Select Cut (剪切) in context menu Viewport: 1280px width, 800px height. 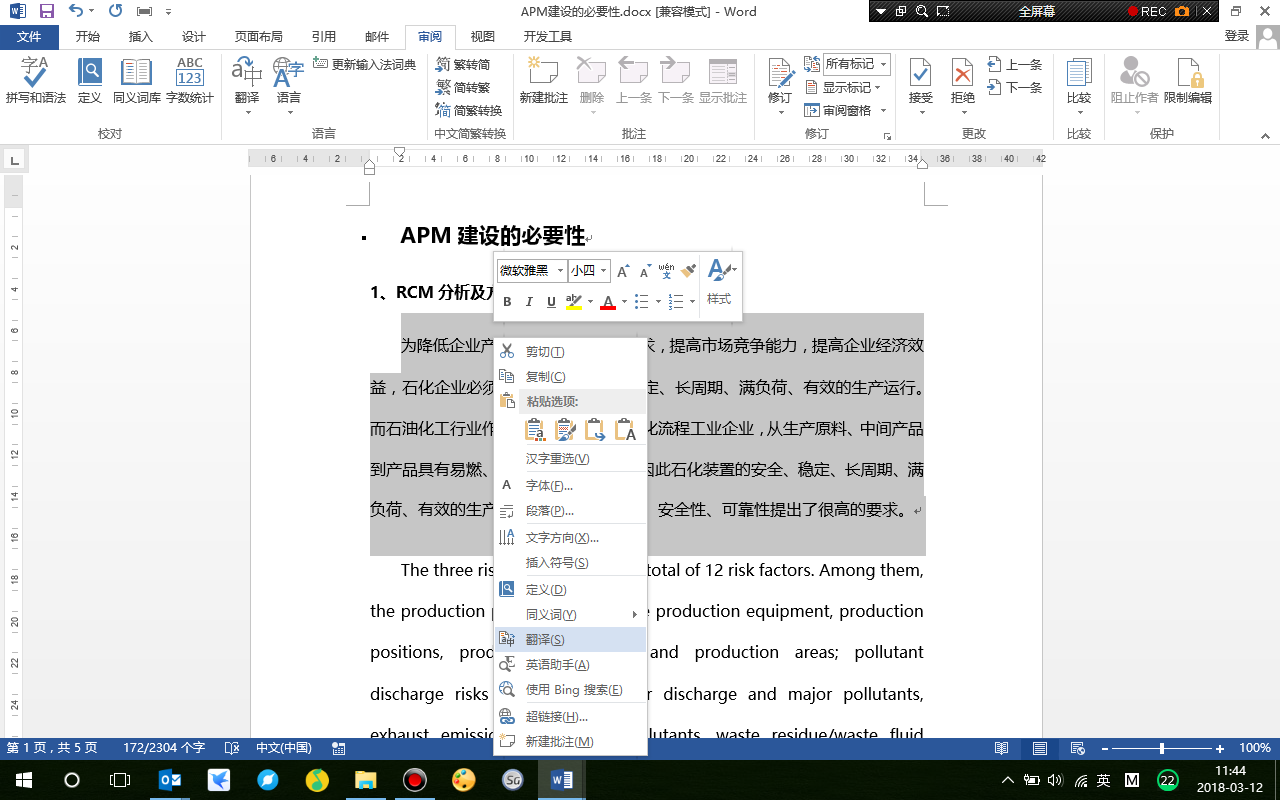(x=571, y=351)
